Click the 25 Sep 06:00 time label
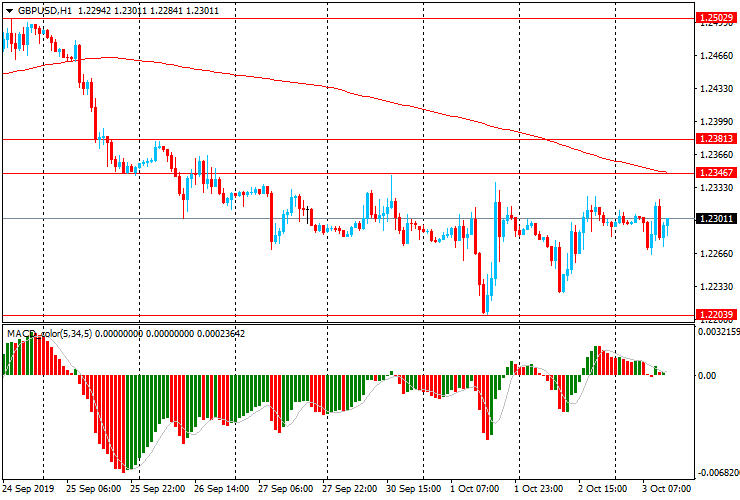 point(93,489)
